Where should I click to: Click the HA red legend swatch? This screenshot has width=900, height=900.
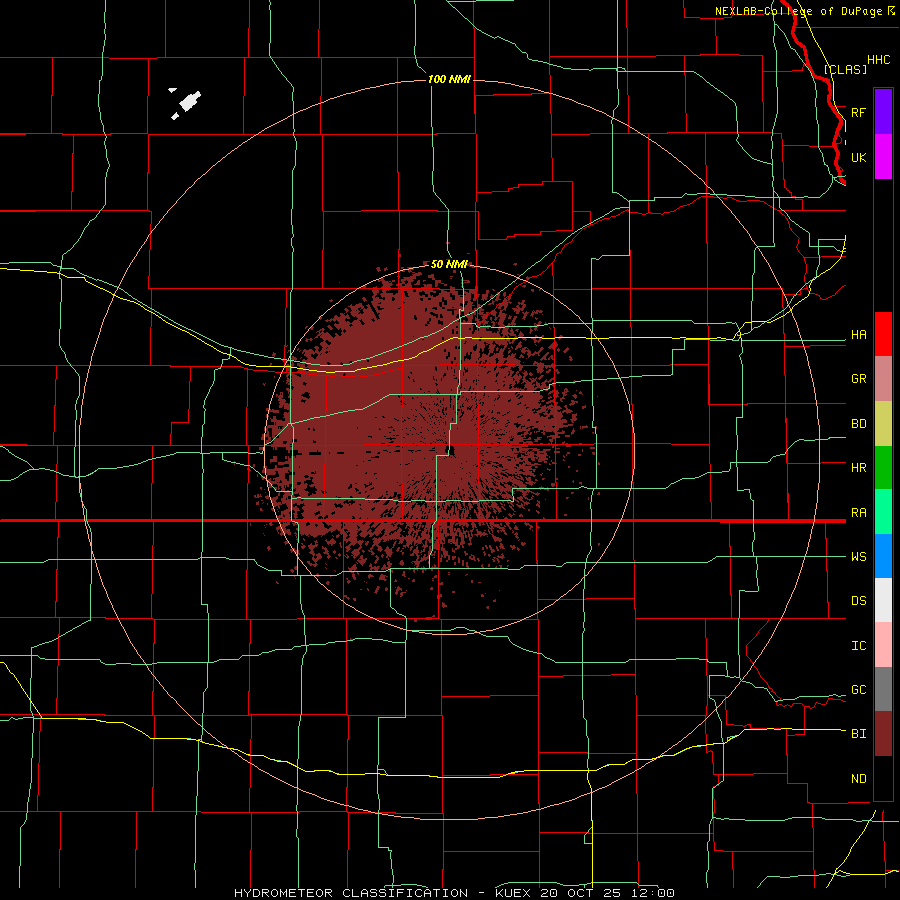(883, 334)
